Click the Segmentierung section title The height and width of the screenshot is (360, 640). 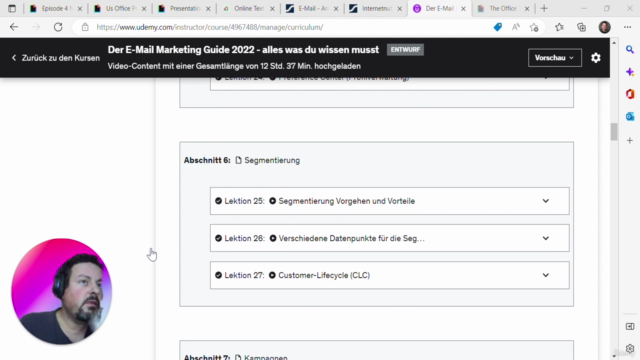pos(272,160)
